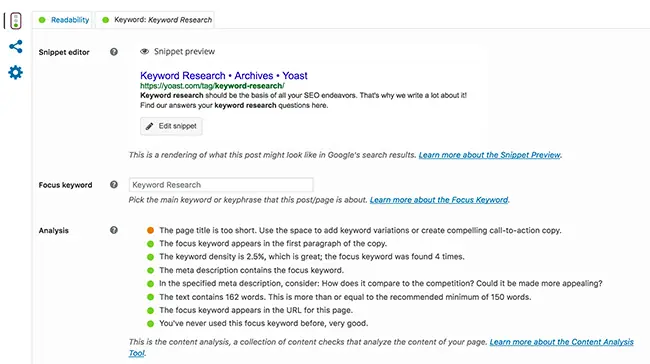Click the Focus keyword label
The image size is (650, 364).
pyautogui.click(x=65, y=185)
